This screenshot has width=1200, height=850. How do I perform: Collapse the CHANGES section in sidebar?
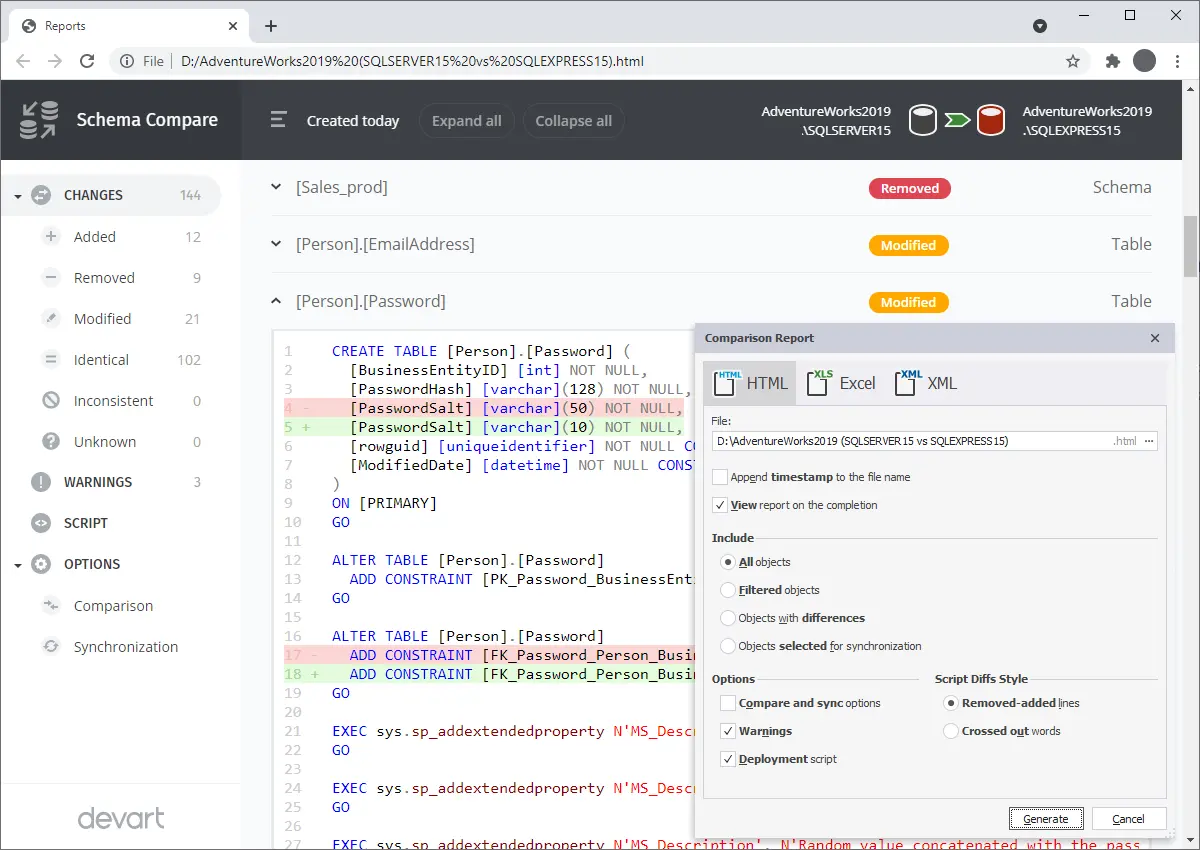[x=18, y=196]
